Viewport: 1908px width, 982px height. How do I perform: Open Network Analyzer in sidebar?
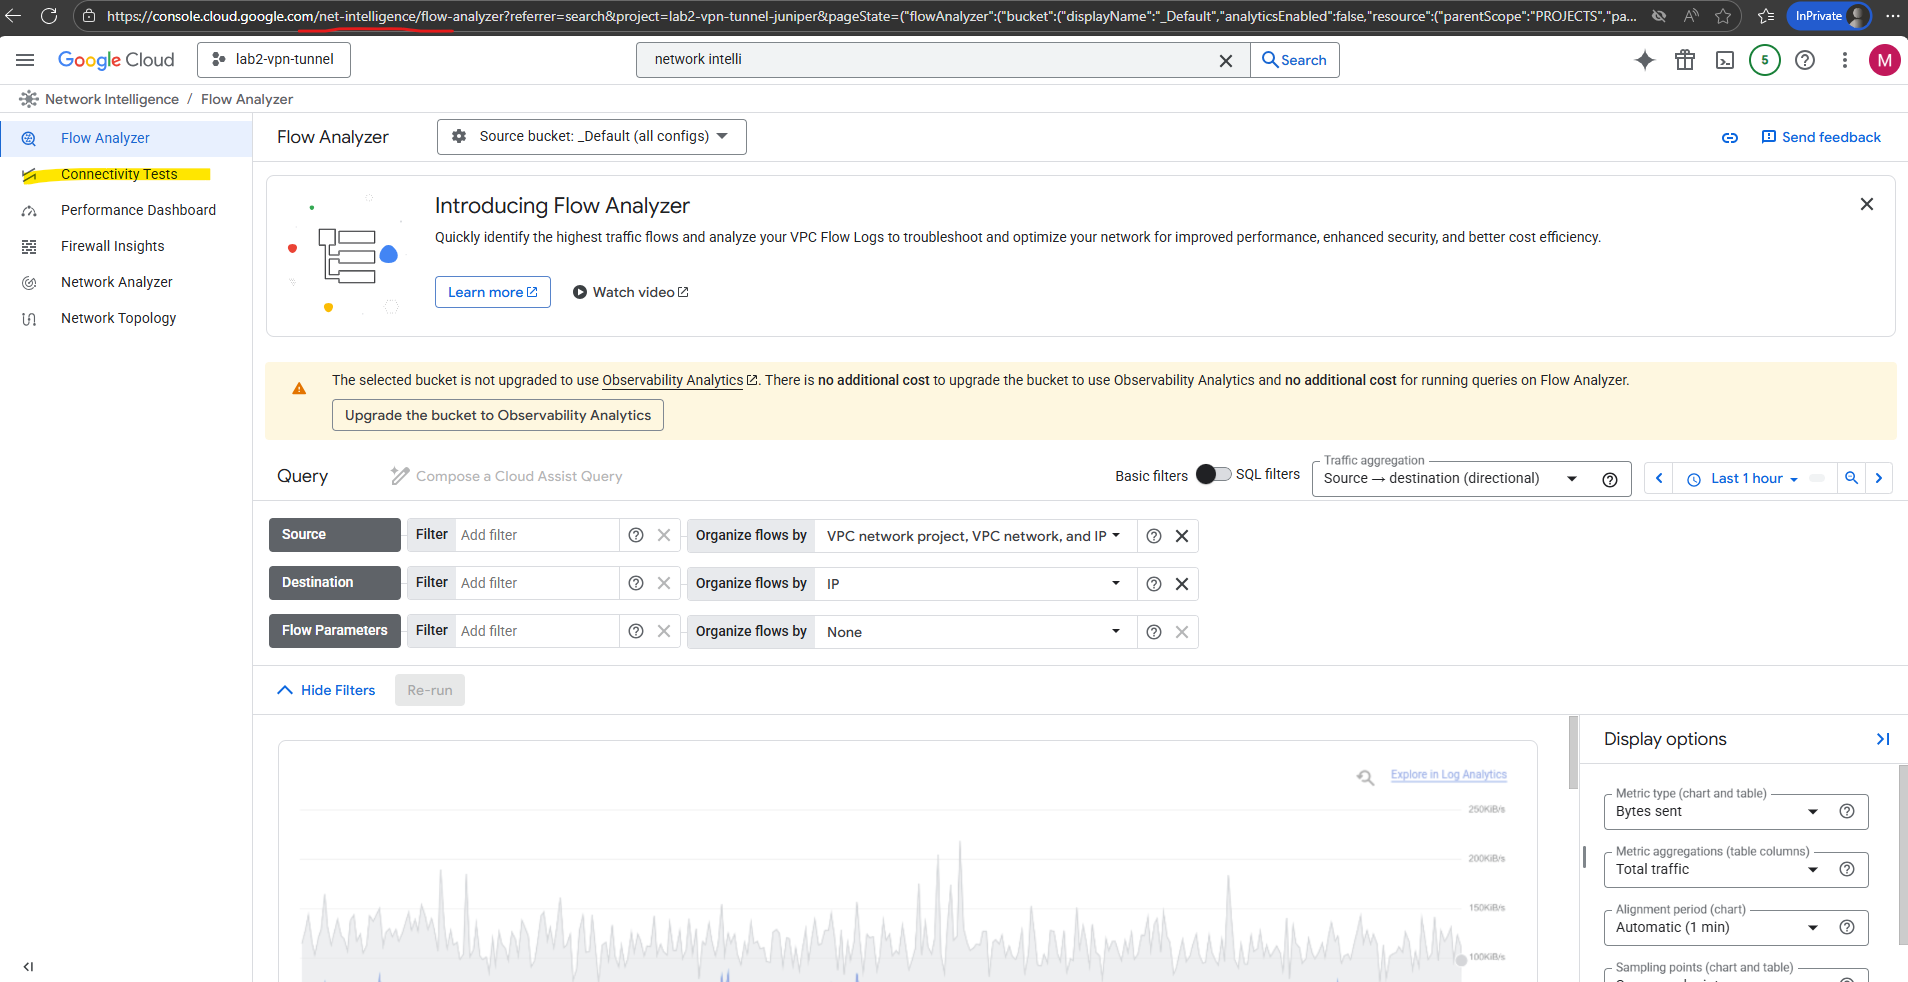click(x=126, y=282)
